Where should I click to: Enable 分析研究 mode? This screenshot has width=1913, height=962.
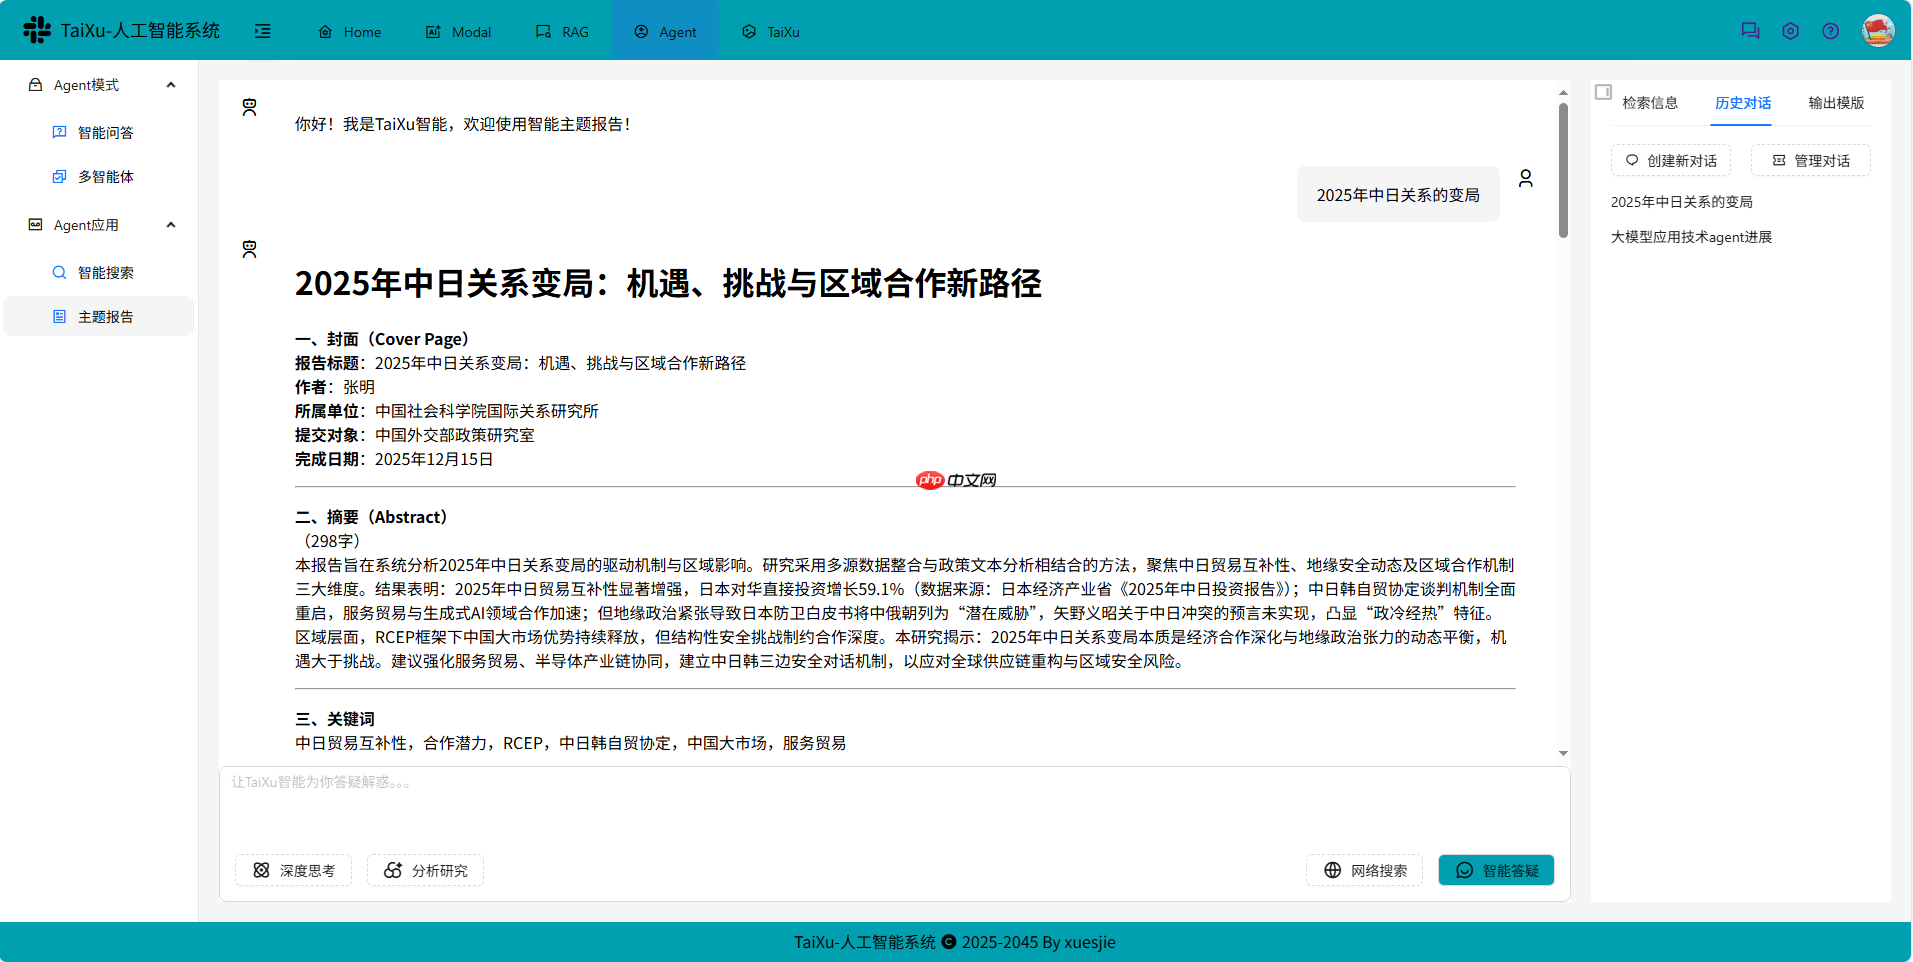click(425, 870)
